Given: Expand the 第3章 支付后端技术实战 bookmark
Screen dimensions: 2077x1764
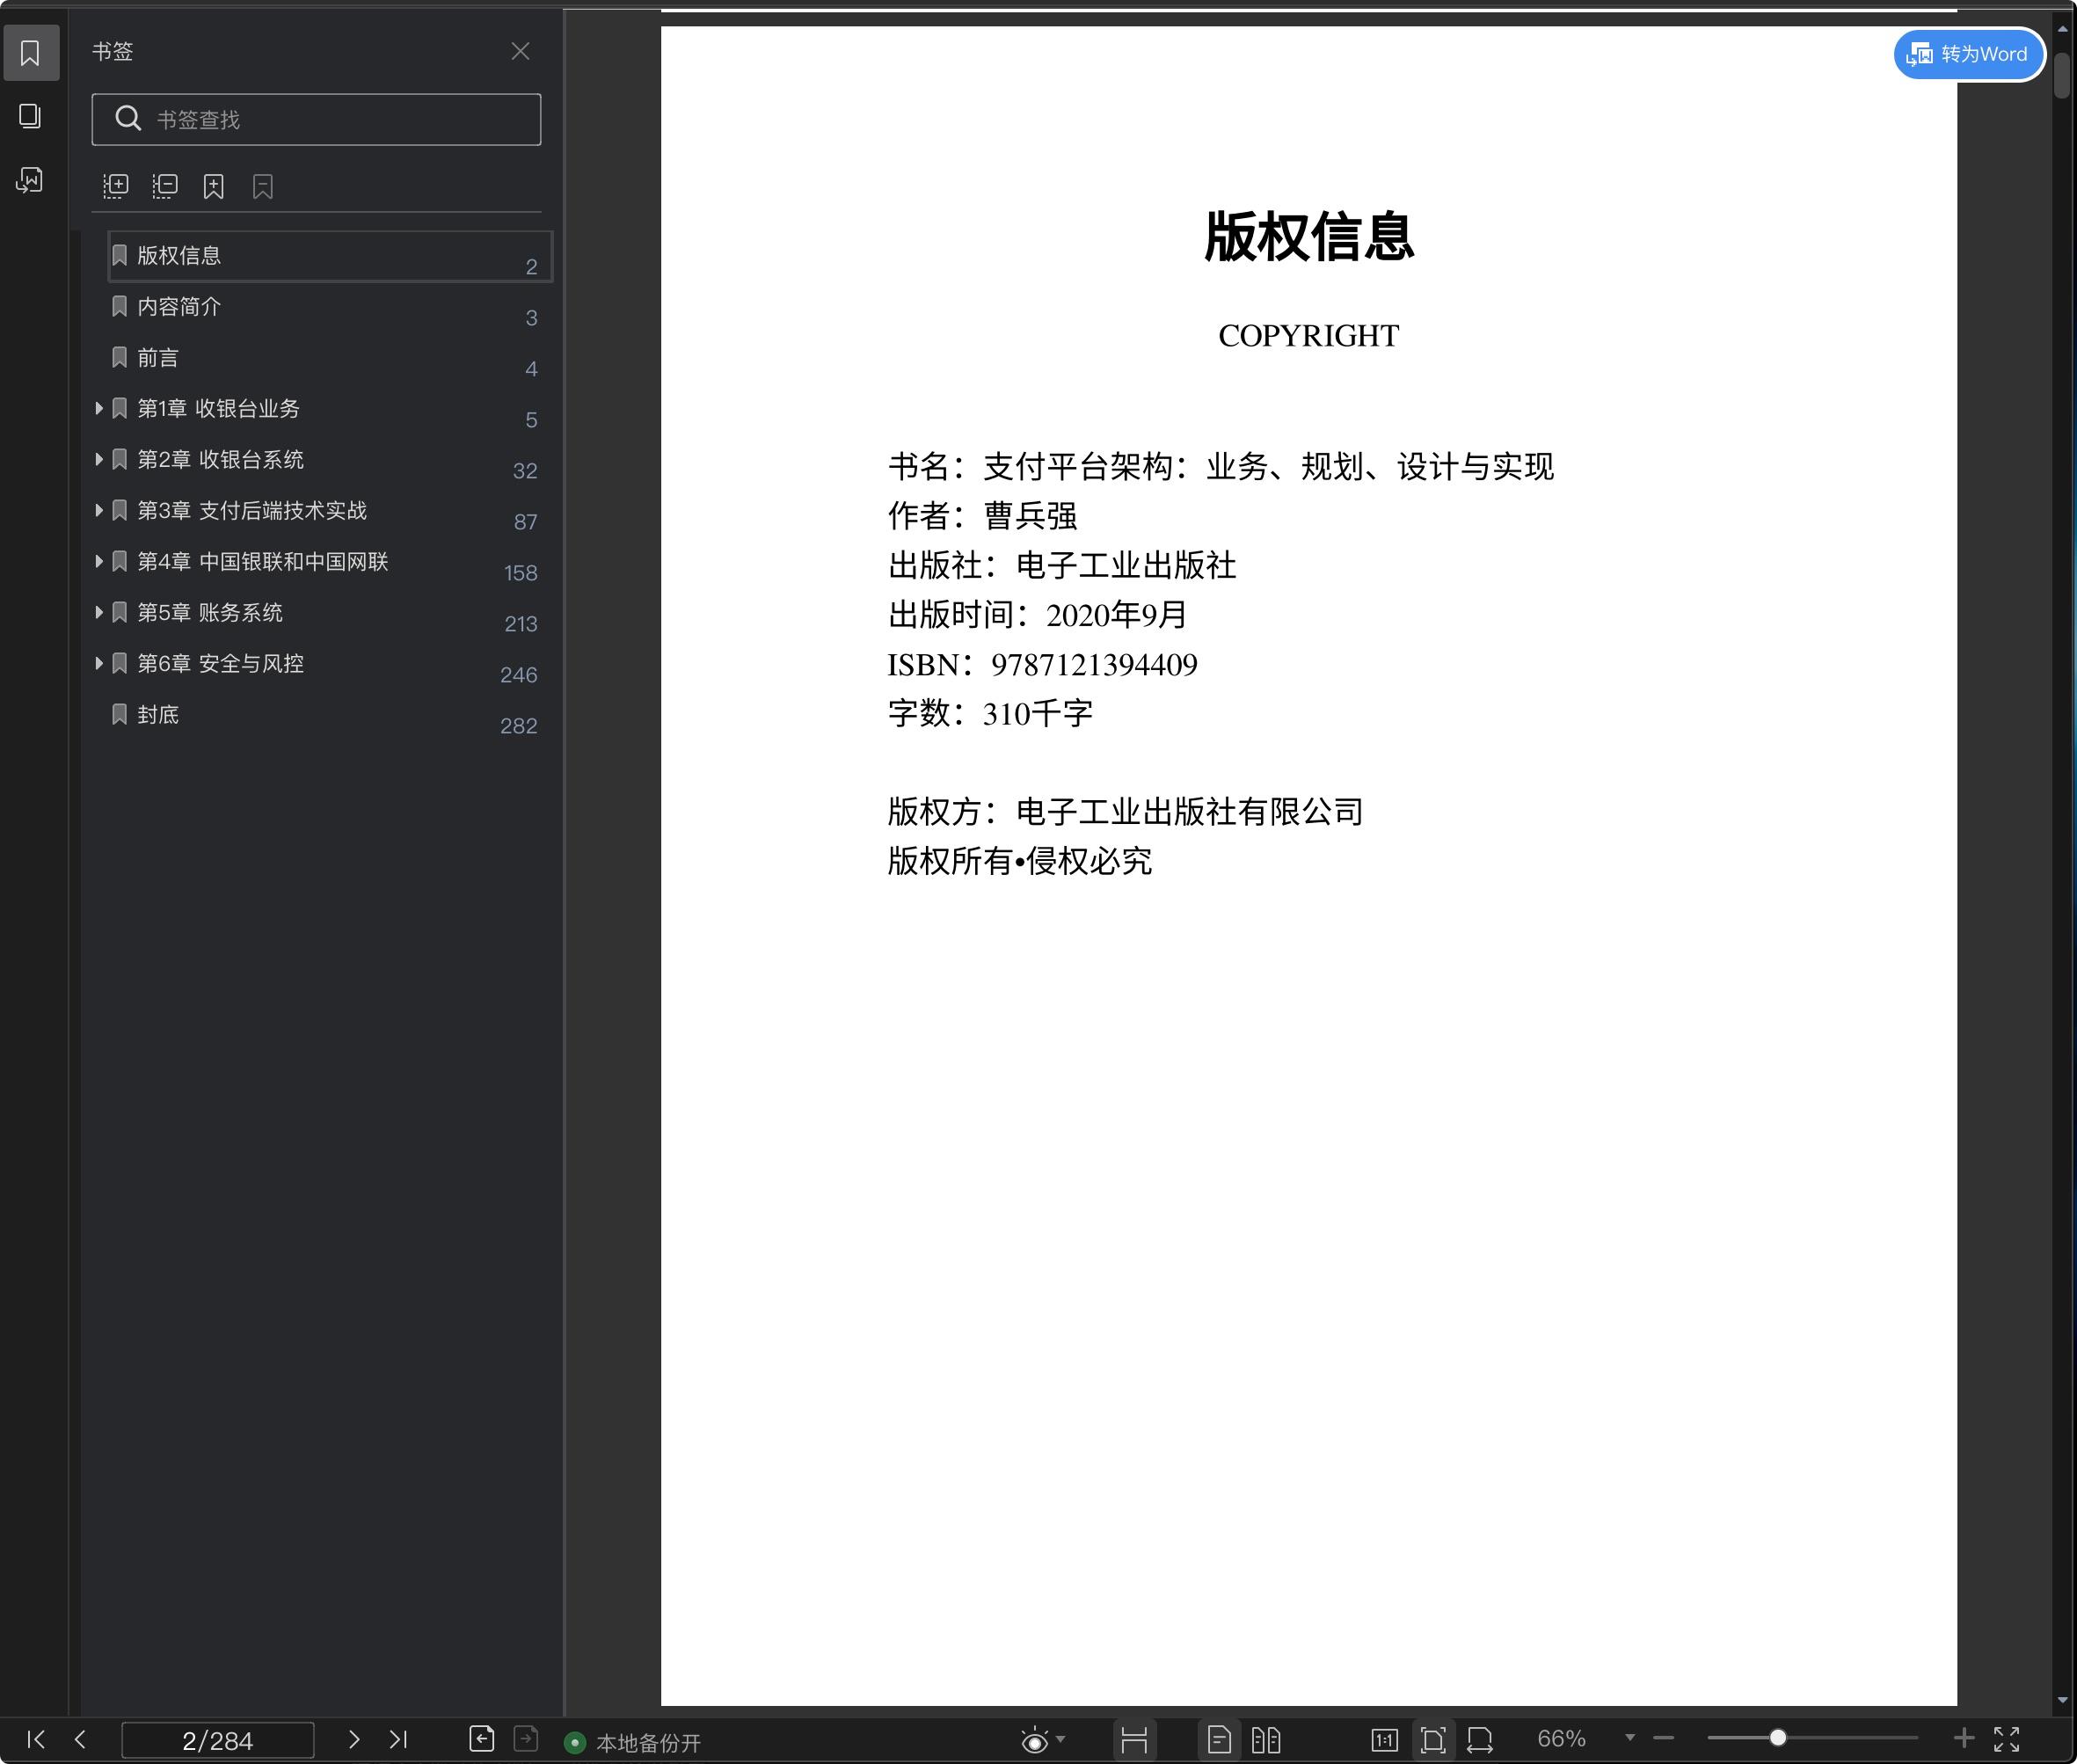Looking at the screenshot, I should pyautogui.click(x=99, y=510).
